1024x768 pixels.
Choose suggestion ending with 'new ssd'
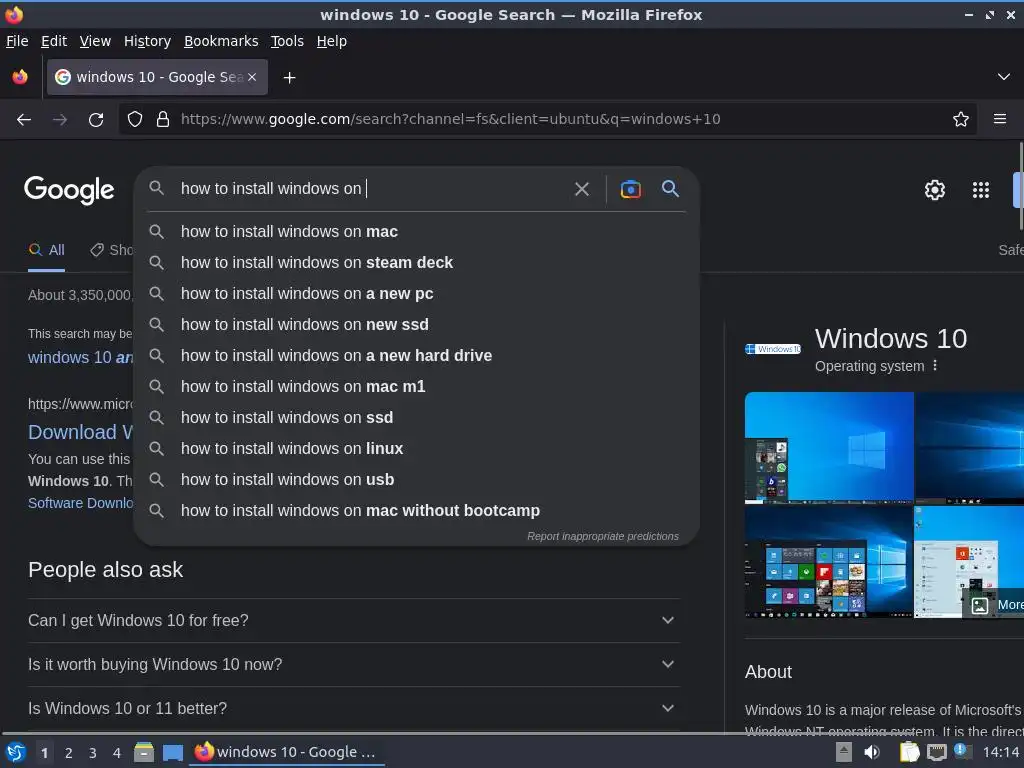[x=417, y=325]
